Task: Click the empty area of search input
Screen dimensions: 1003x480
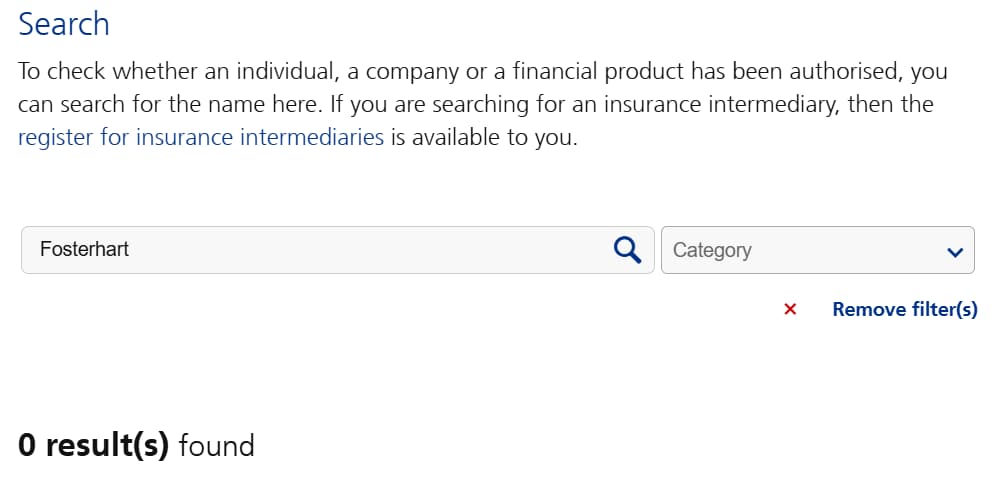Action: [371, 250]
